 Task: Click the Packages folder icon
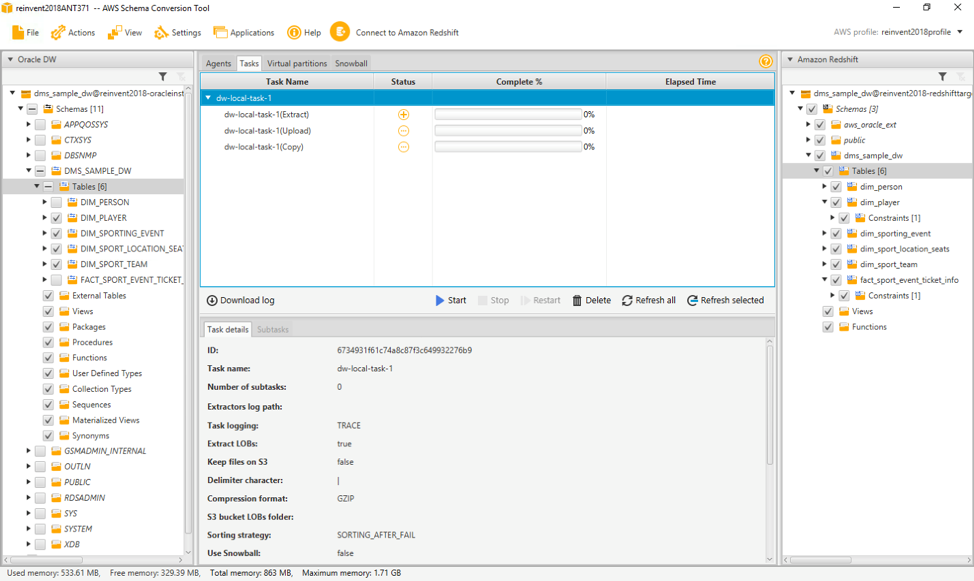point(64,327)
